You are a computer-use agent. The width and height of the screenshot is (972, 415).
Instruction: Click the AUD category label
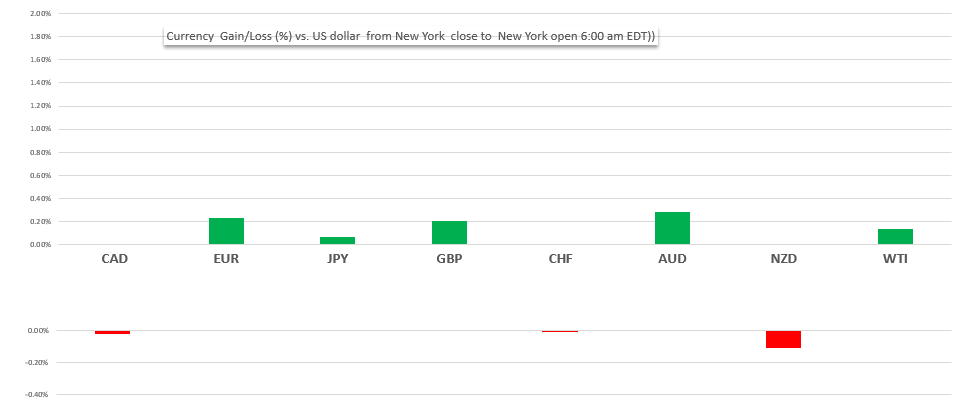672,259
